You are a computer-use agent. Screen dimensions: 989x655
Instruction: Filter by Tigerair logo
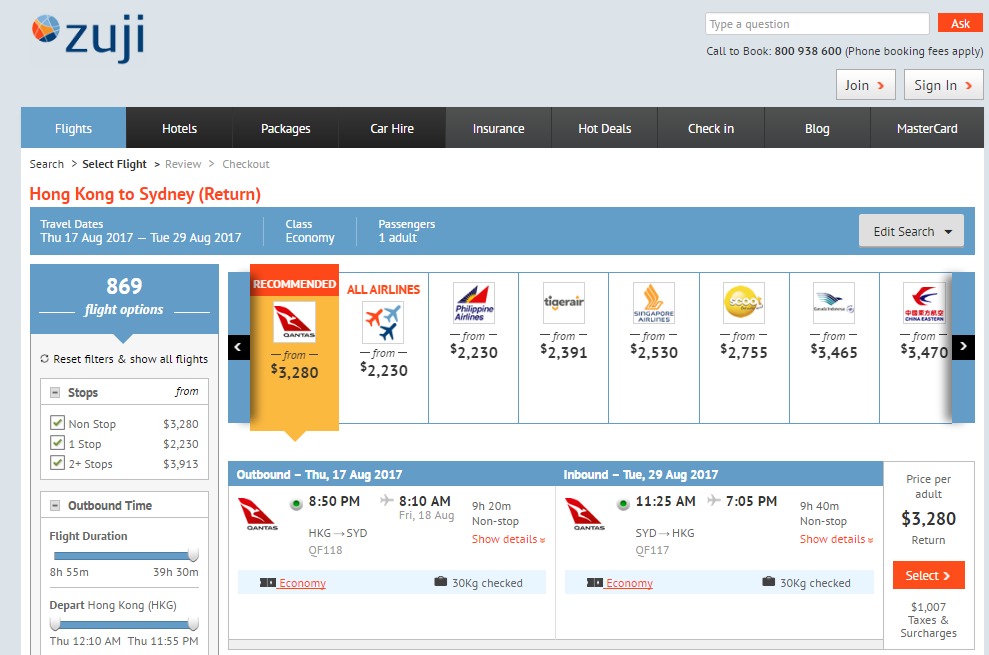tap(563, 303)
